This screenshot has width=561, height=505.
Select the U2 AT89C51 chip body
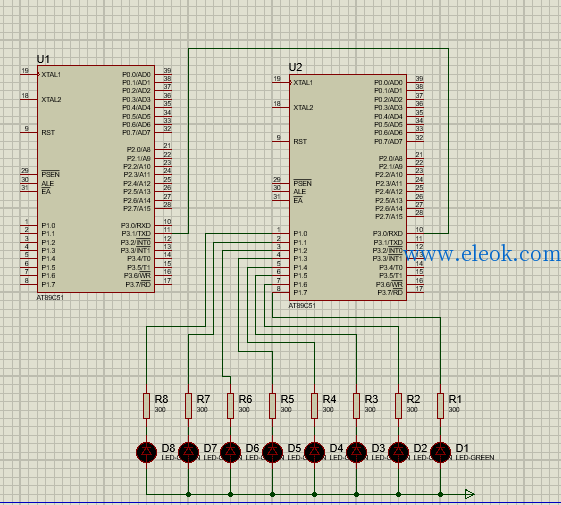[348, 188]
